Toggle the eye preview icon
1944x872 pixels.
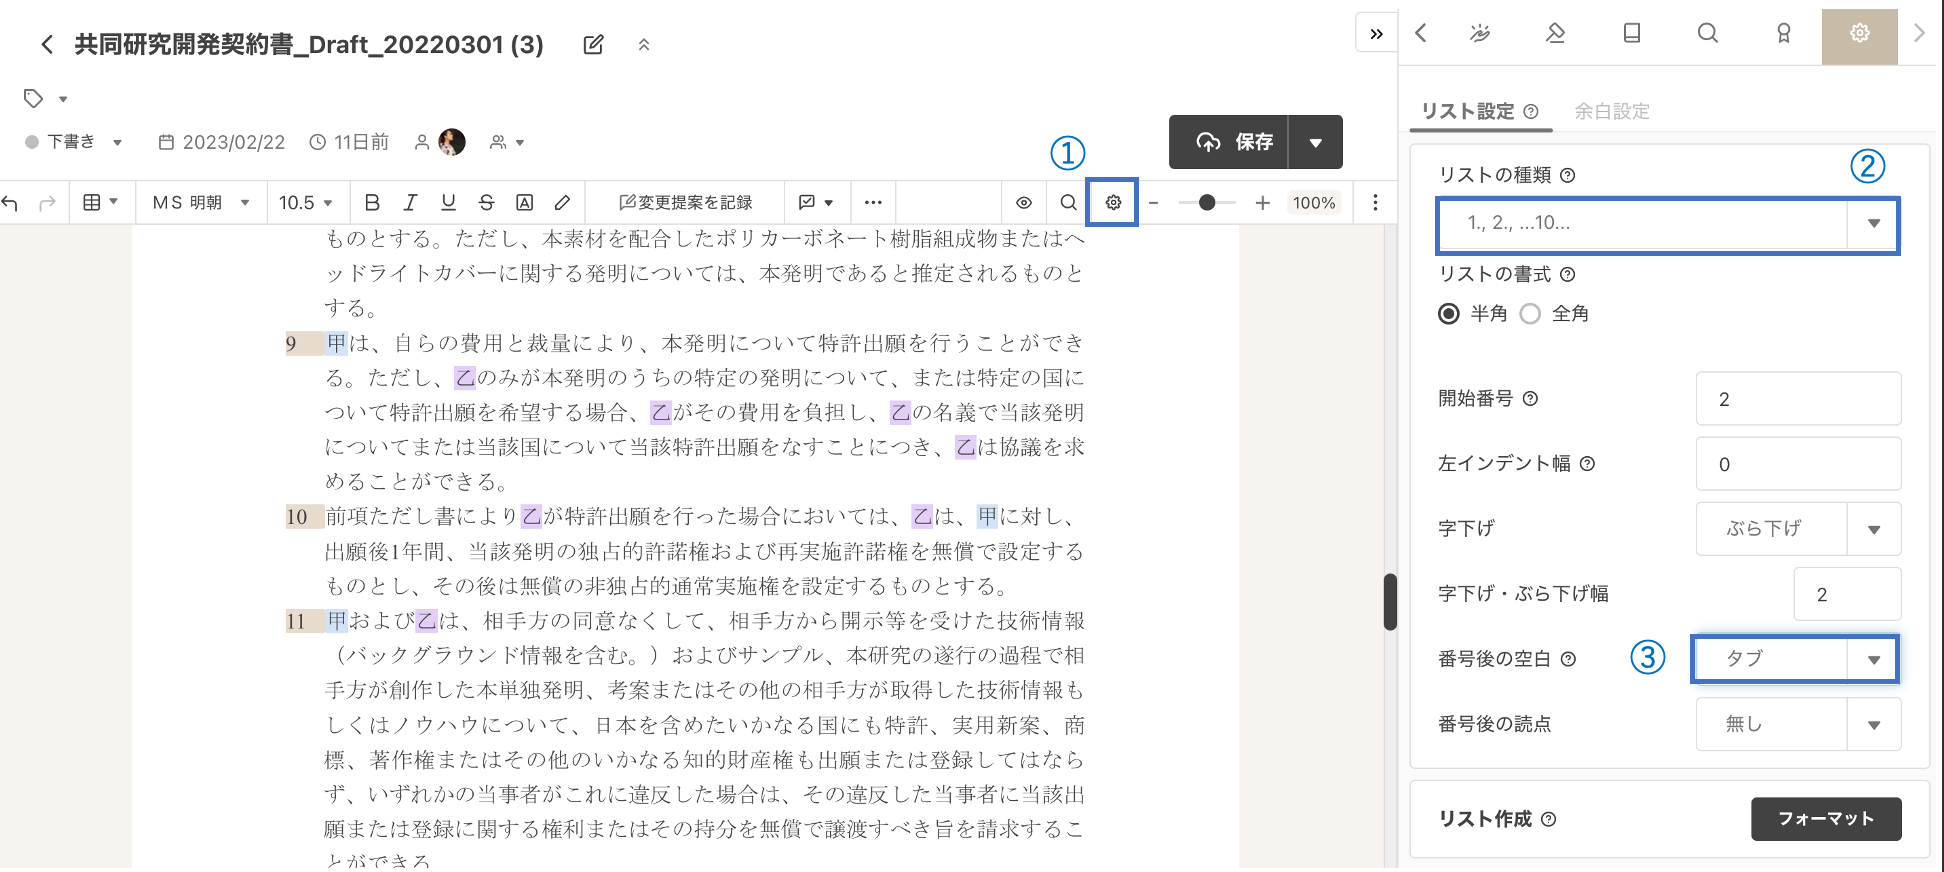[1024, 203]
